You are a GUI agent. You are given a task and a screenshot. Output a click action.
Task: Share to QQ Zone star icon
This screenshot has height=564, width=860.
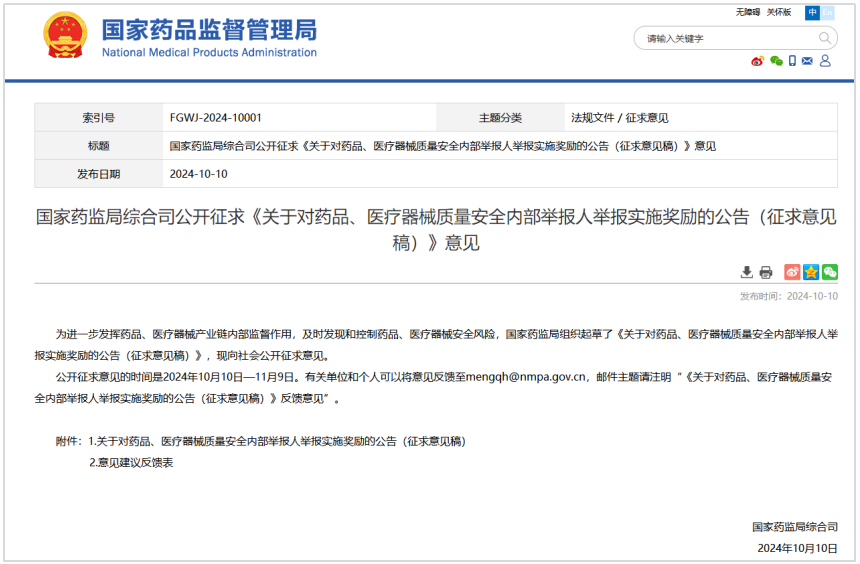click(811, 272)
